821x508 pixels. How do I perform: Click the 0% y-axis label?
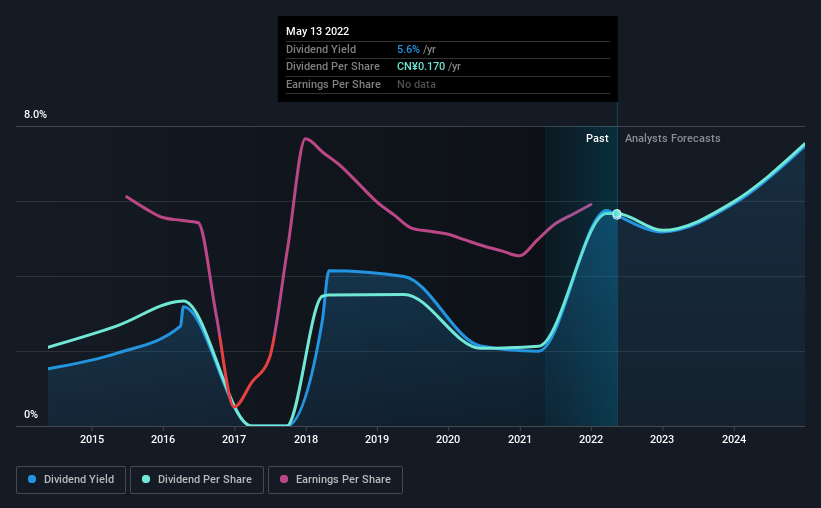point(31,414)
